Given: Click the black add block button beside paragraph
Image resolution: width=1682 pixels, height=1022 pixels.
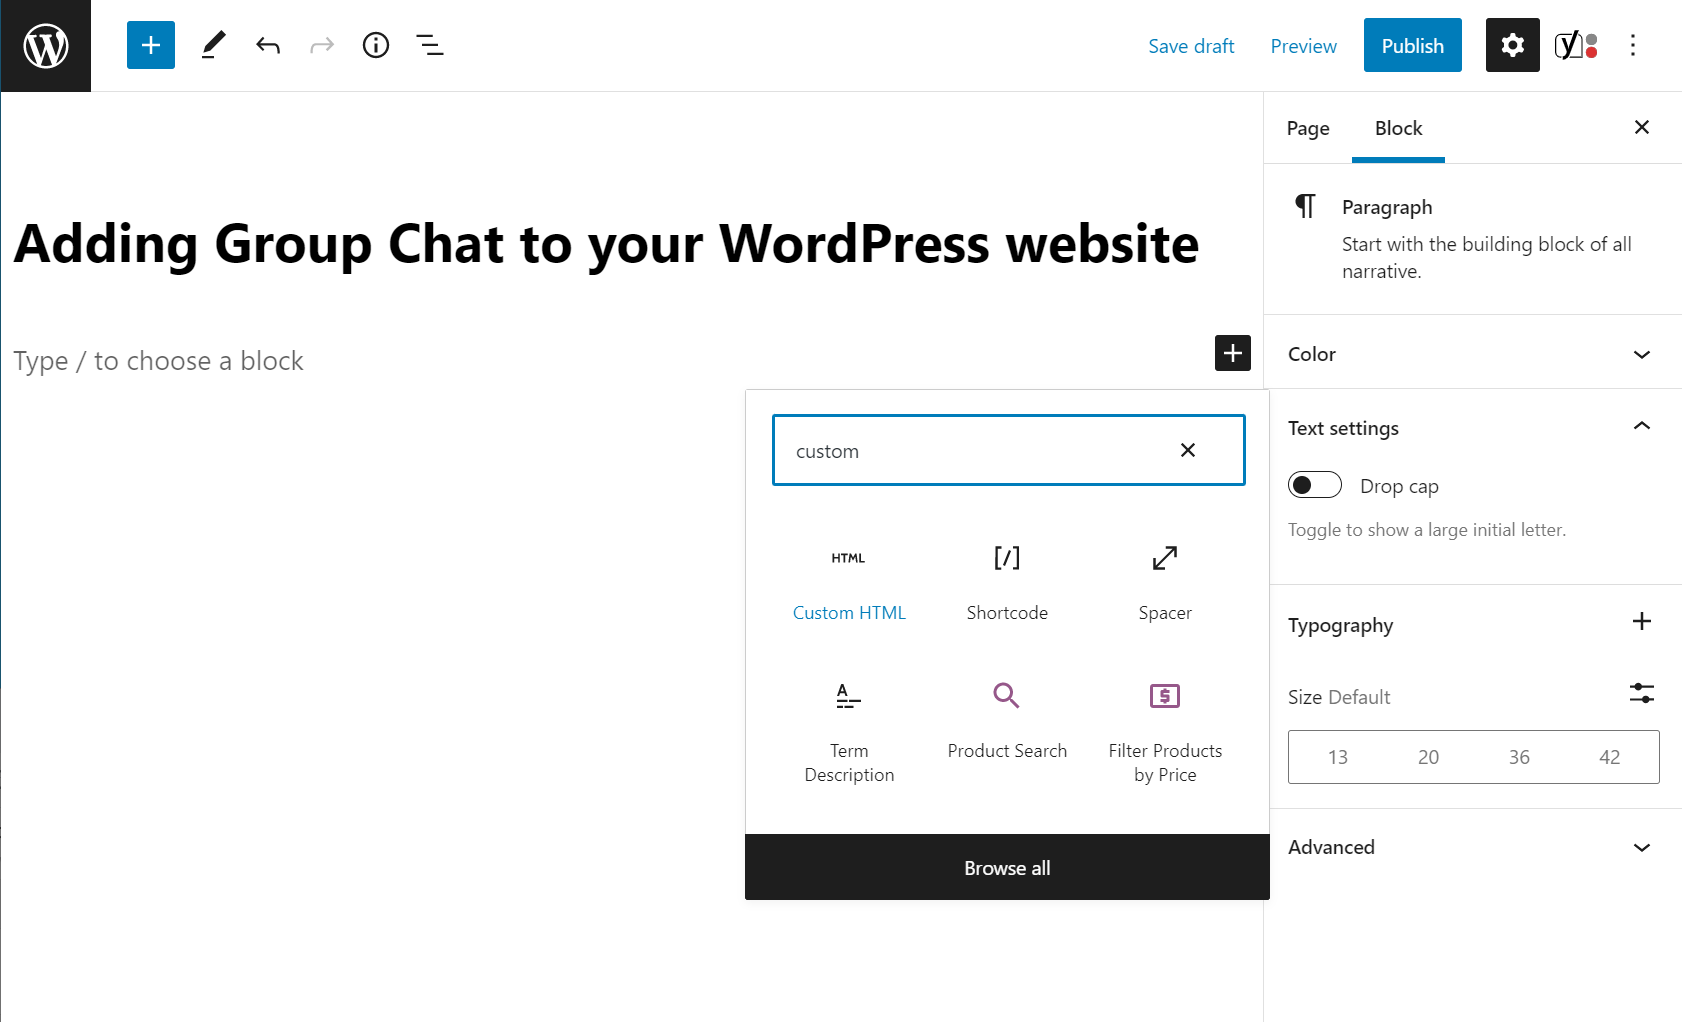Looking at the screenshot, I should pos(1233,353).
